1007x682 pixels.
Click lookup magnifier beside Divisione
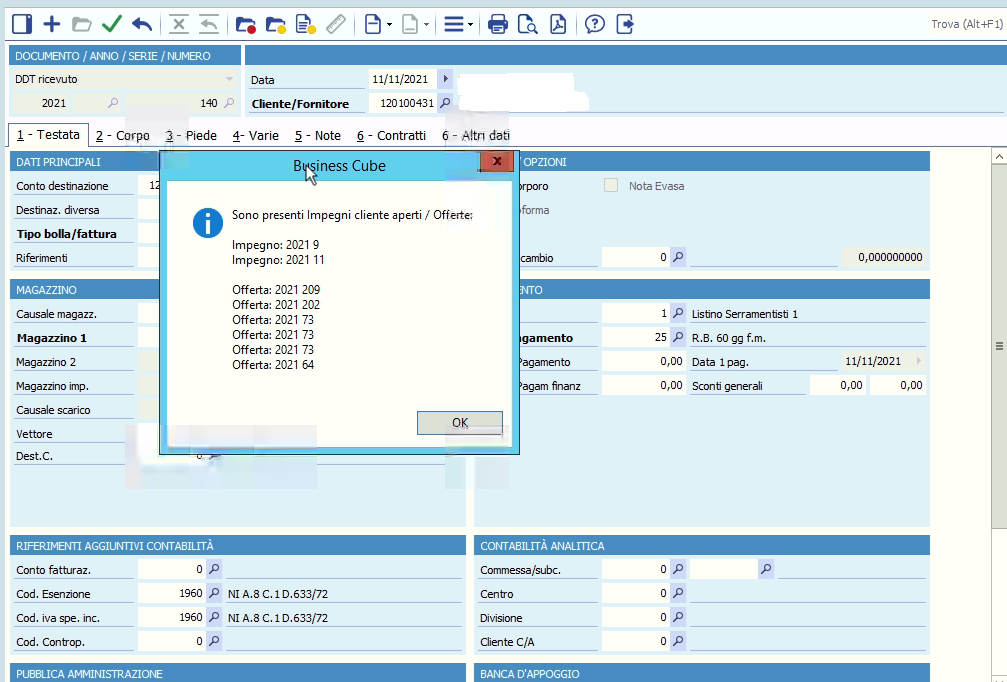[678, 617]
